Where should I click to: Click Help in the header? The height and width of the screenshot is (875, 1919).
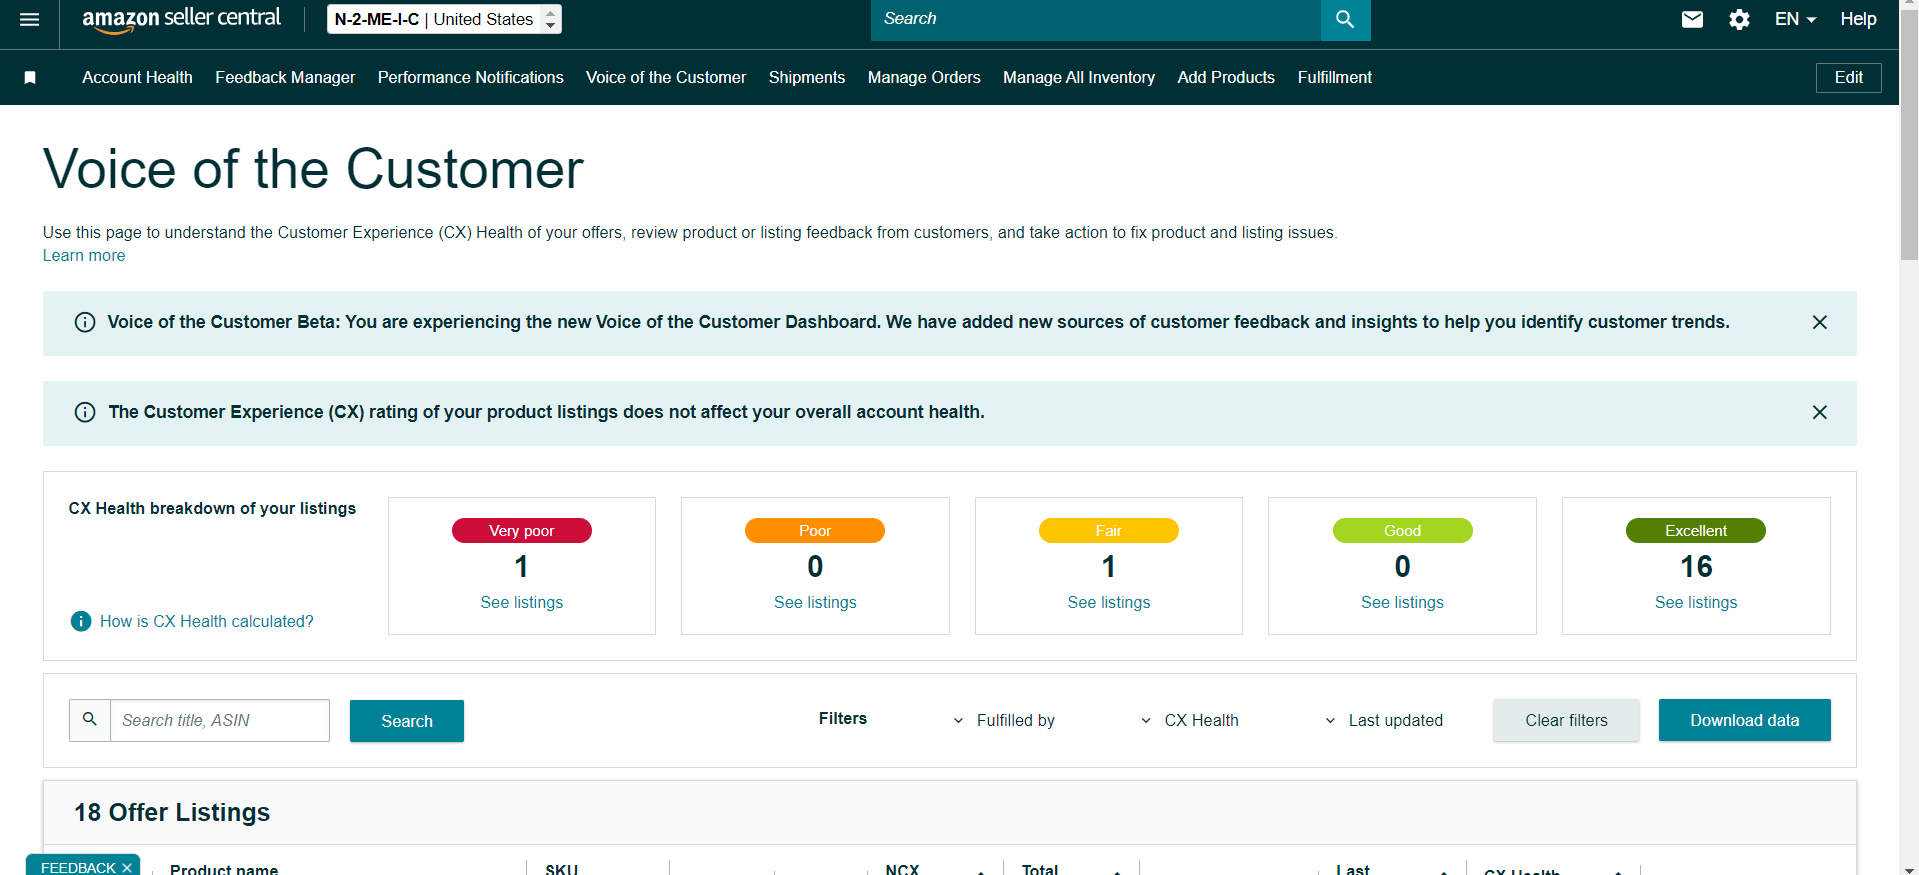coord(1858,19)
